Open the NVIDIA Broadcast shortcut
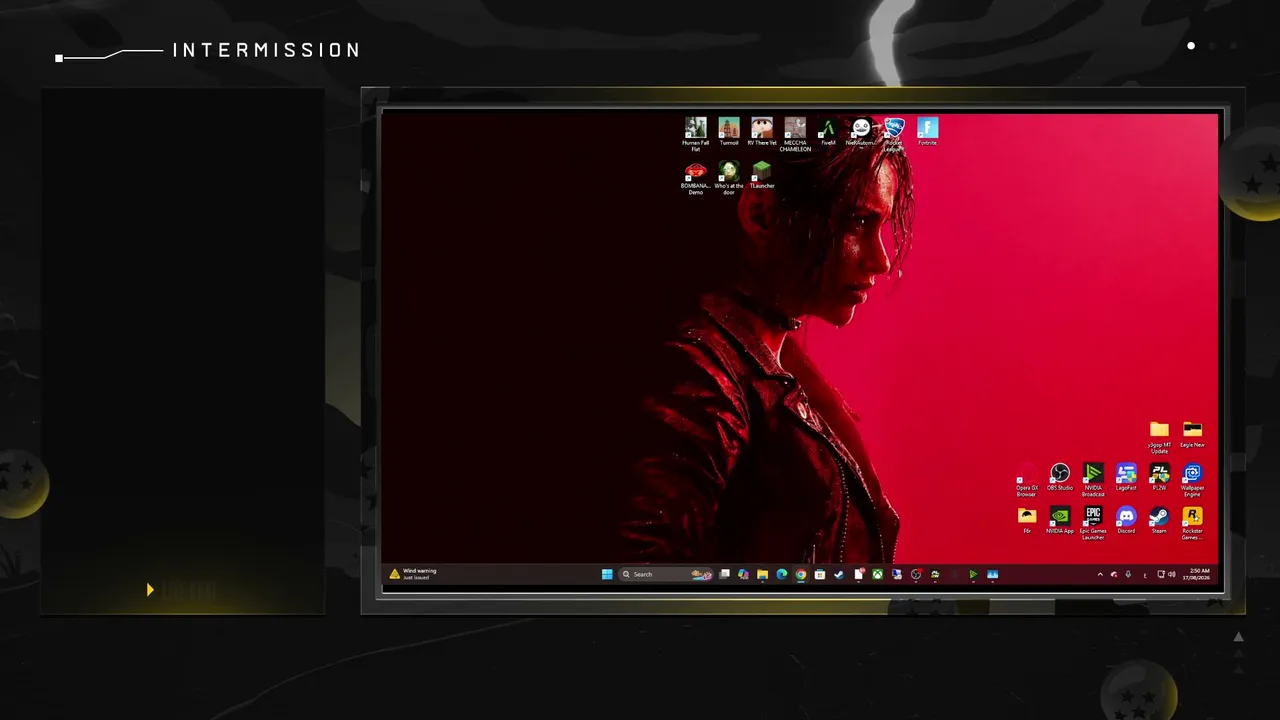 pyautogui.click(x=1093, y=480)
